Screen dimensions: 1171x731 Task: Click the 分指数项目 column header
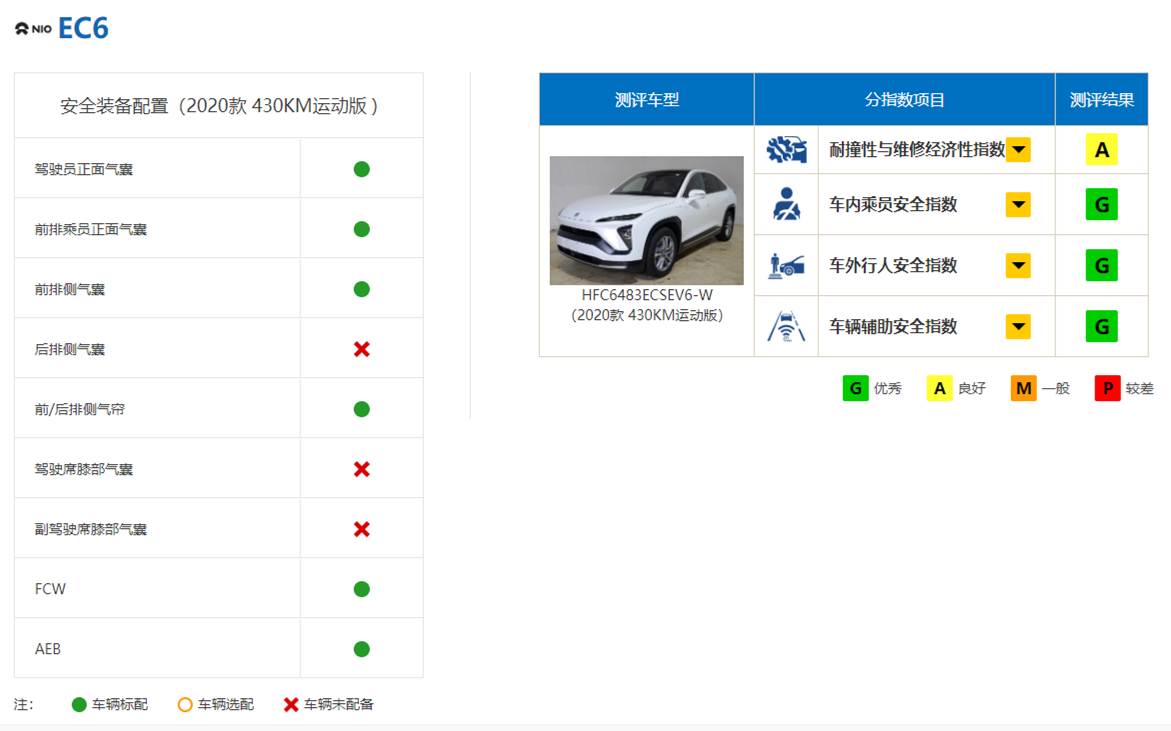click(x=904, y=99)
